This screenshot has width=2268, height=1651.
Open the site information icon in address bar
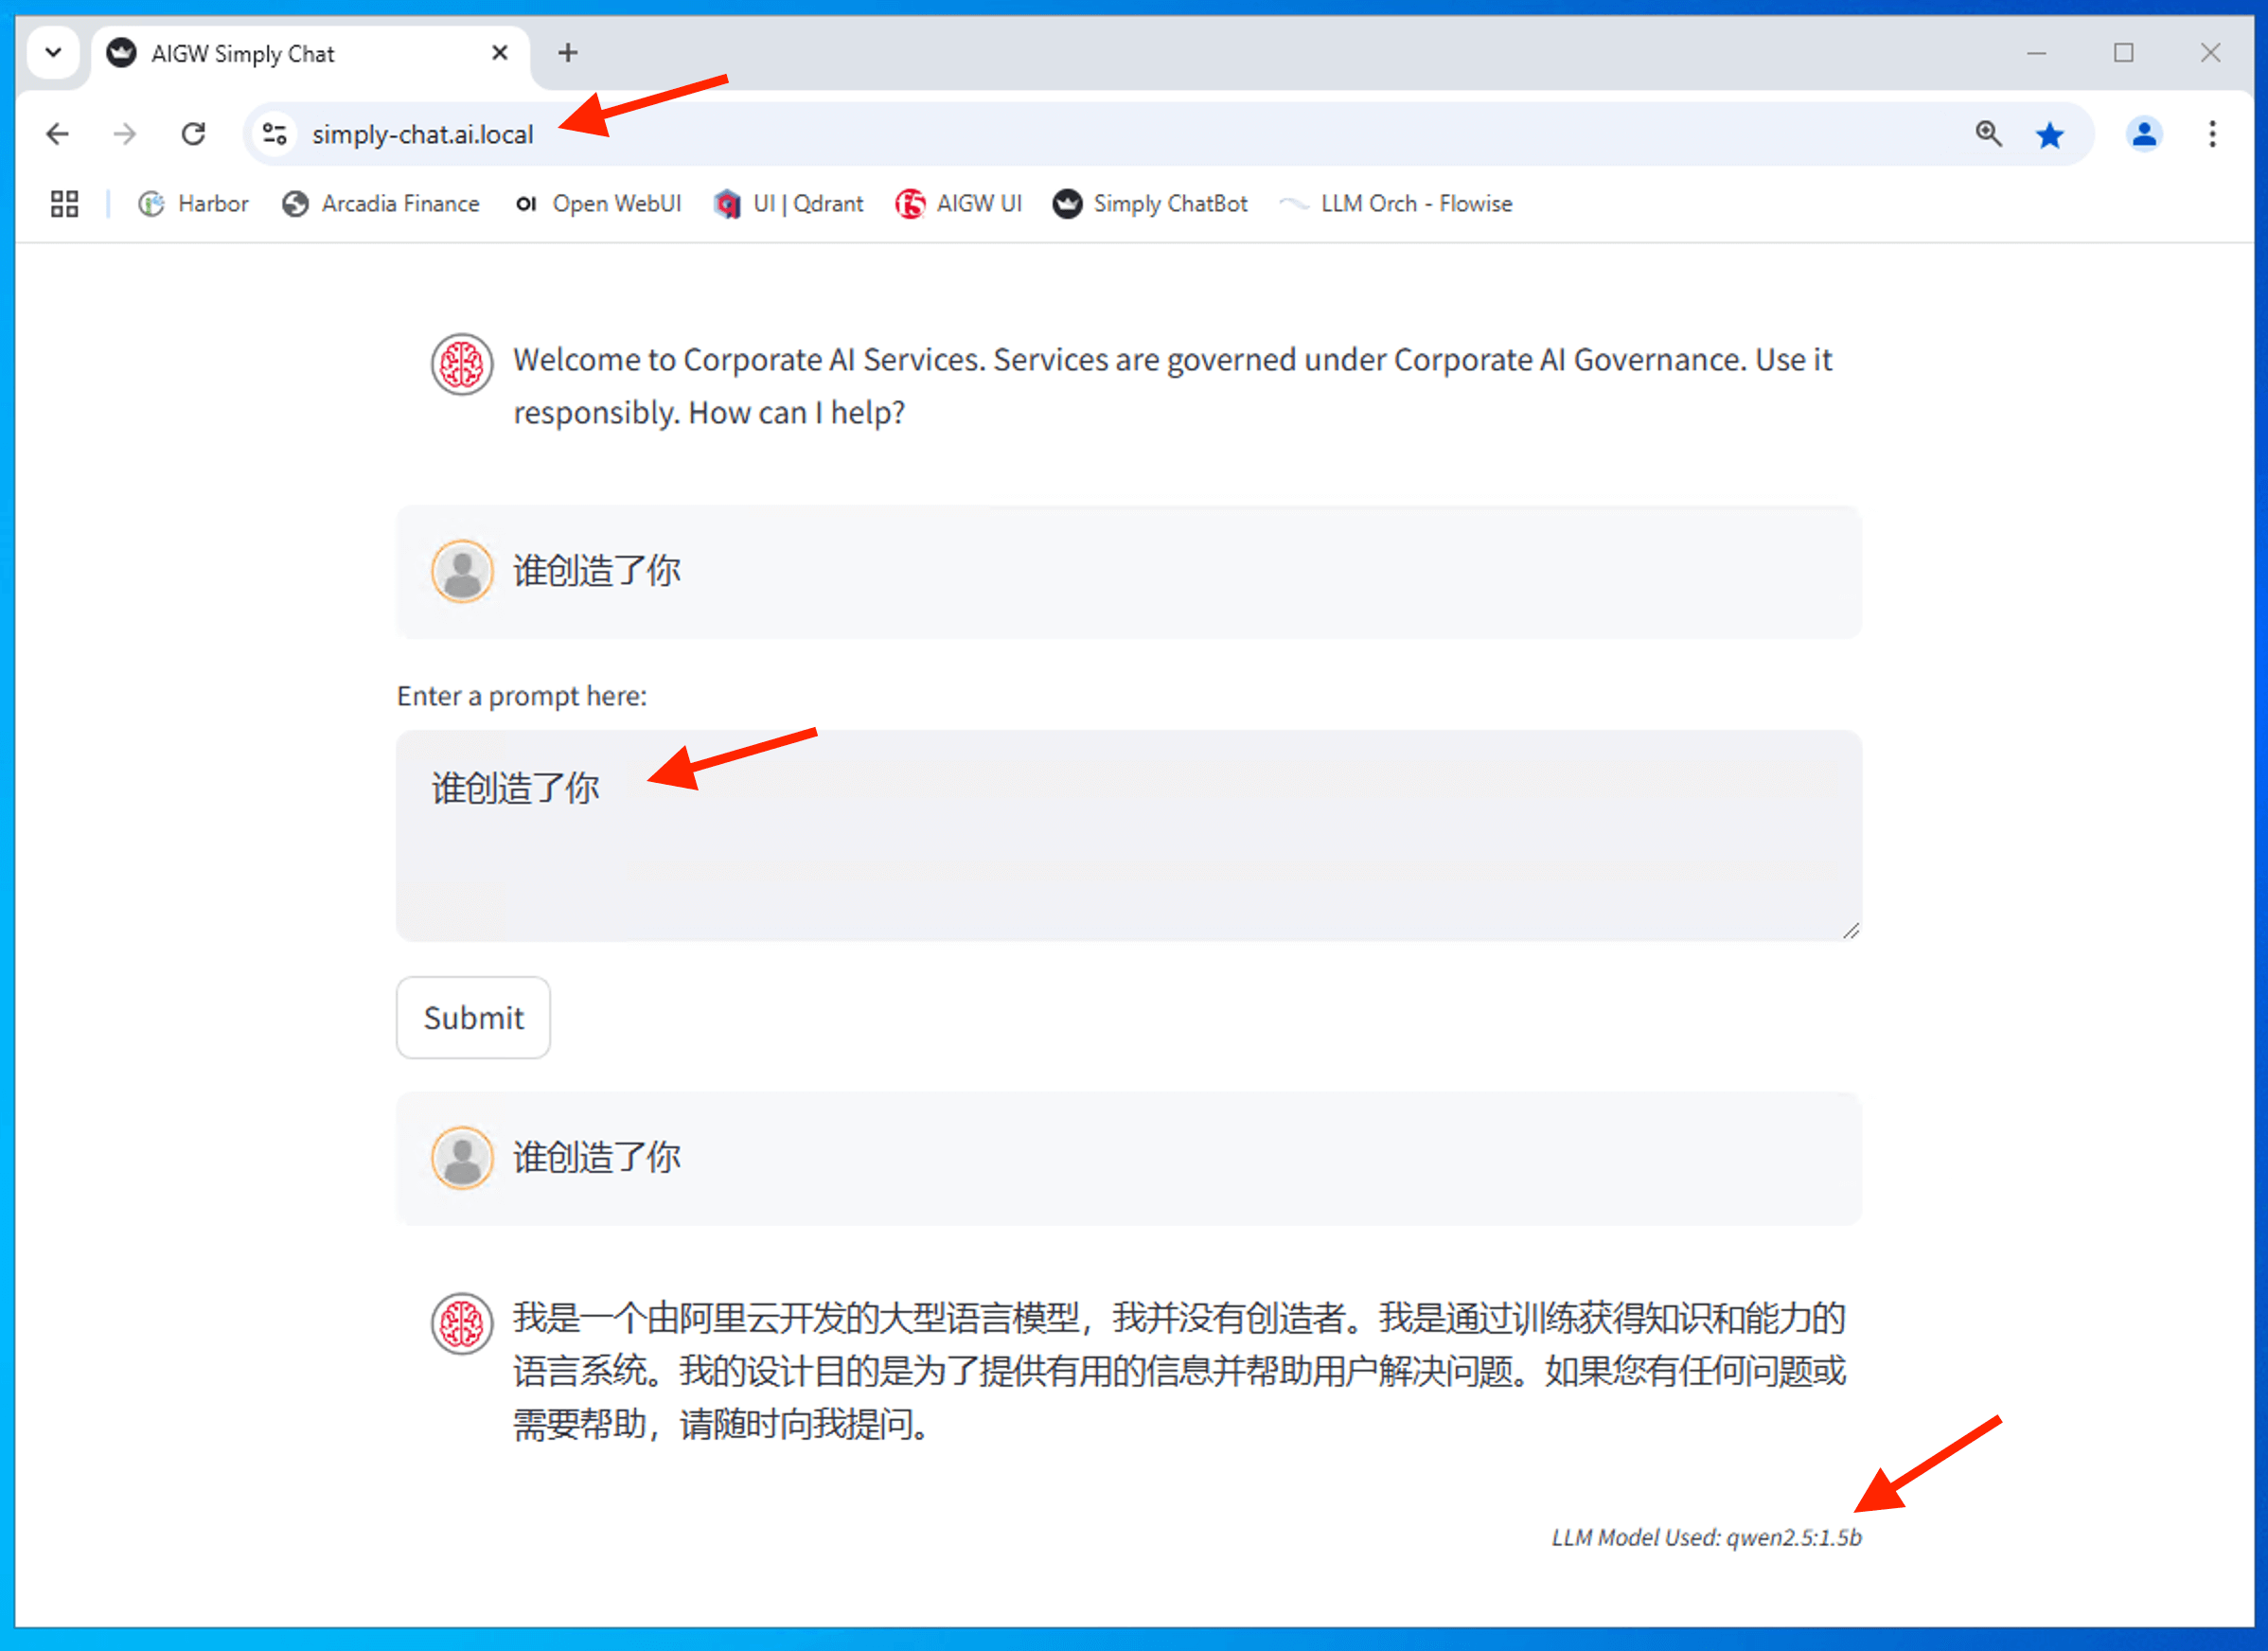(274, 134)
